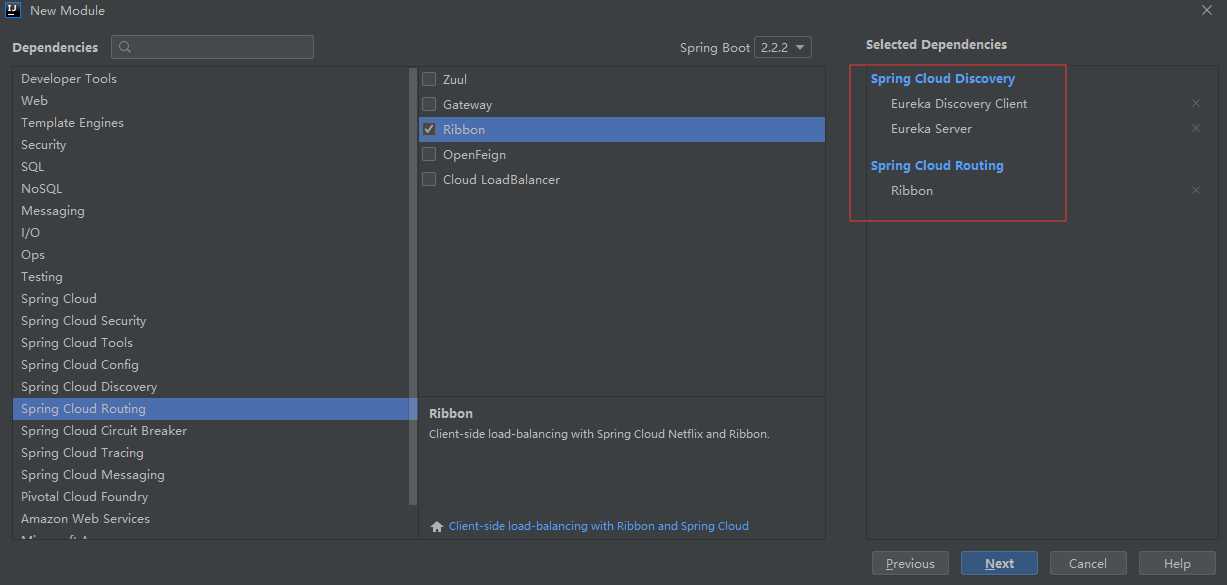Select the I/O category
Image resolution: width=1227 pixels, height=585 pixels.
211,232
